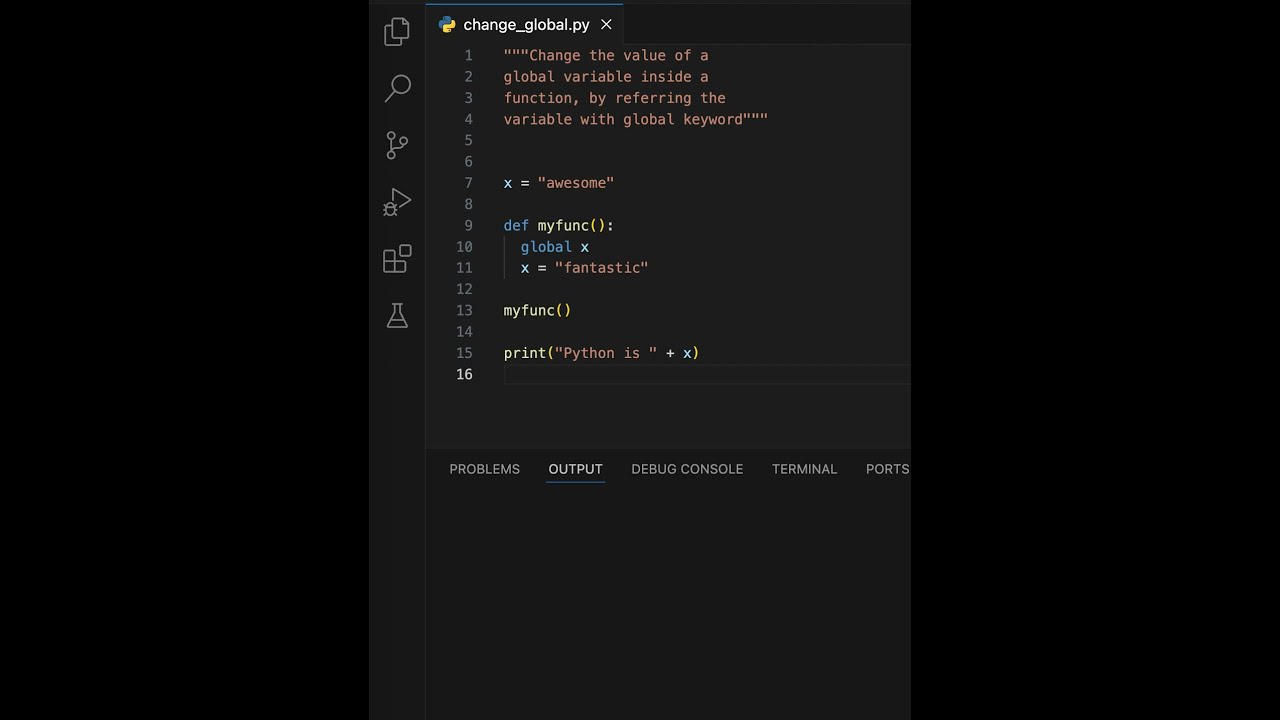Click the myfunc() call on line 13

click(537, 311)
